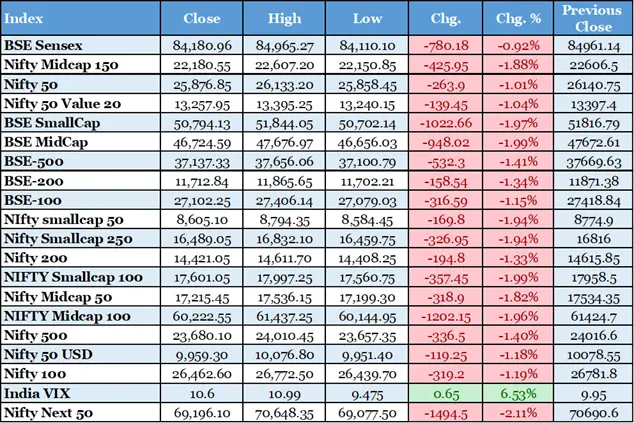Click the Low column header
This screenshot has height=423, width=634.
(367, 18)
